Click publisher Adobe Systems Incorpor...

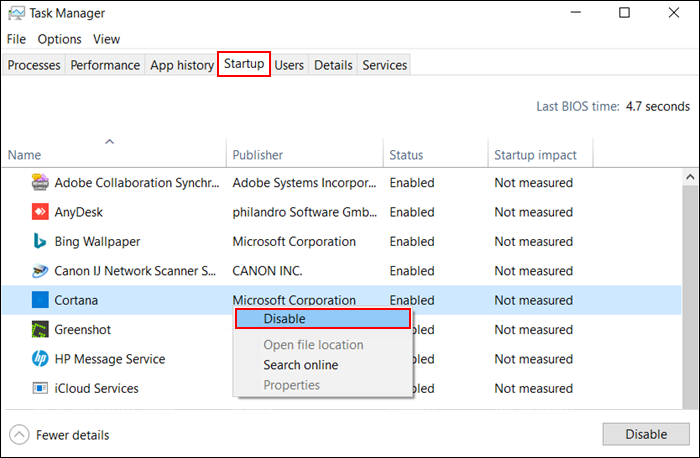click(304, 183)
